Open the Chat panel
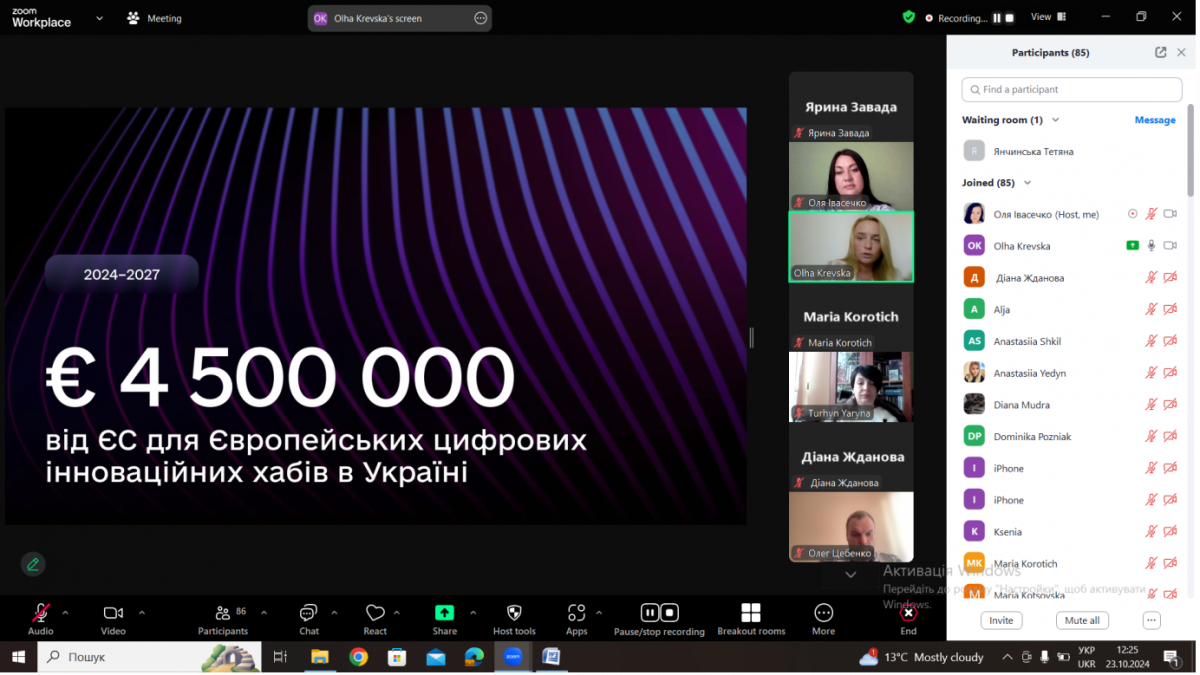The width and height of the screenshot is (1200, 675). coord(308,618)
